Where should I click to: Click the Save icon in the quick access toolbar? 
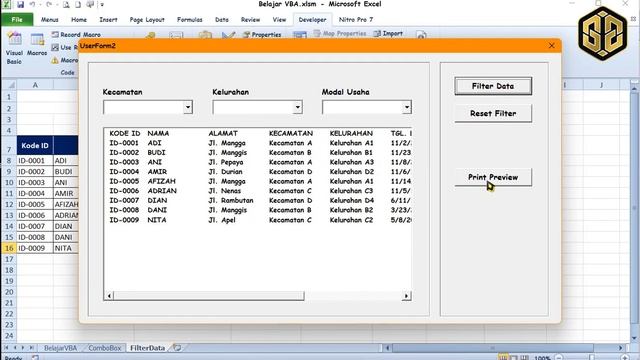(20, 5)
